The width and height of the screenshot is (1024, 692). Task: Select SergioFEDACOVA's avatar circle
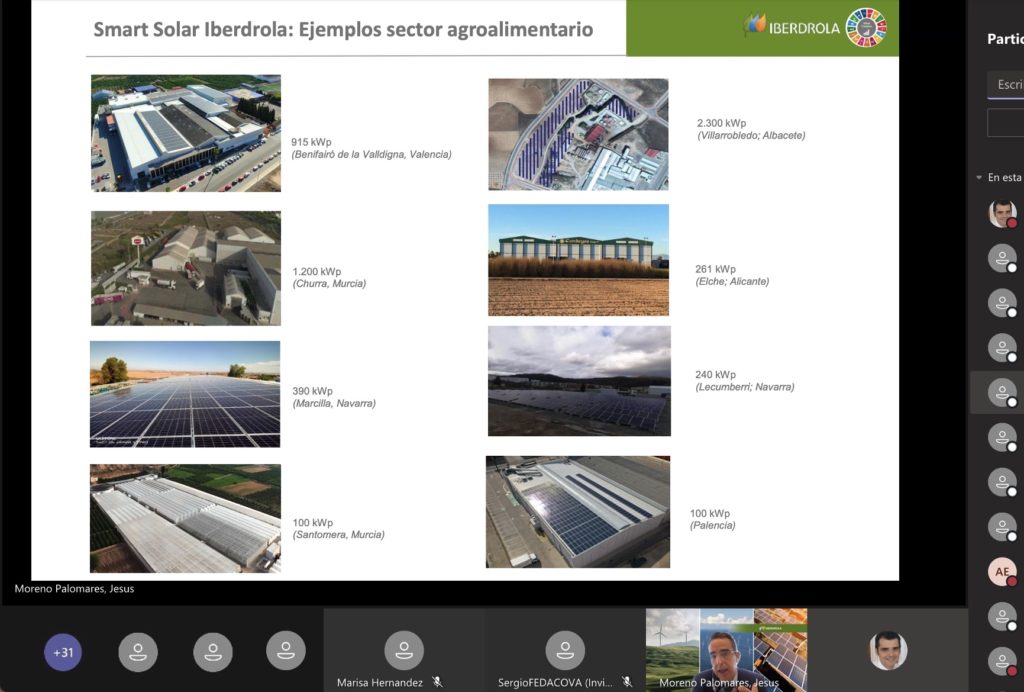(565, 650)
